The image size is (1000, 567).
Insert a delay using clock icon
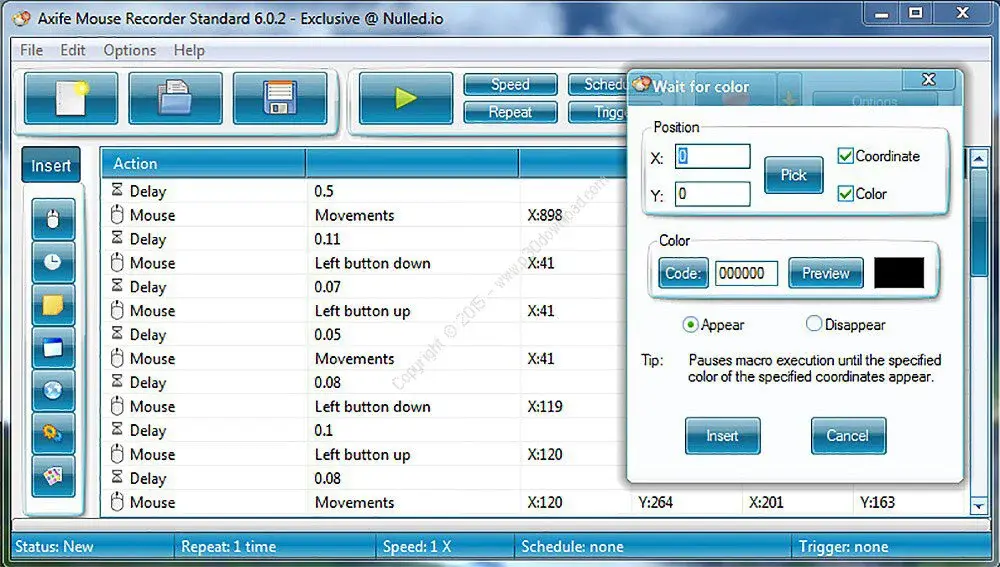tap(53, 262)
